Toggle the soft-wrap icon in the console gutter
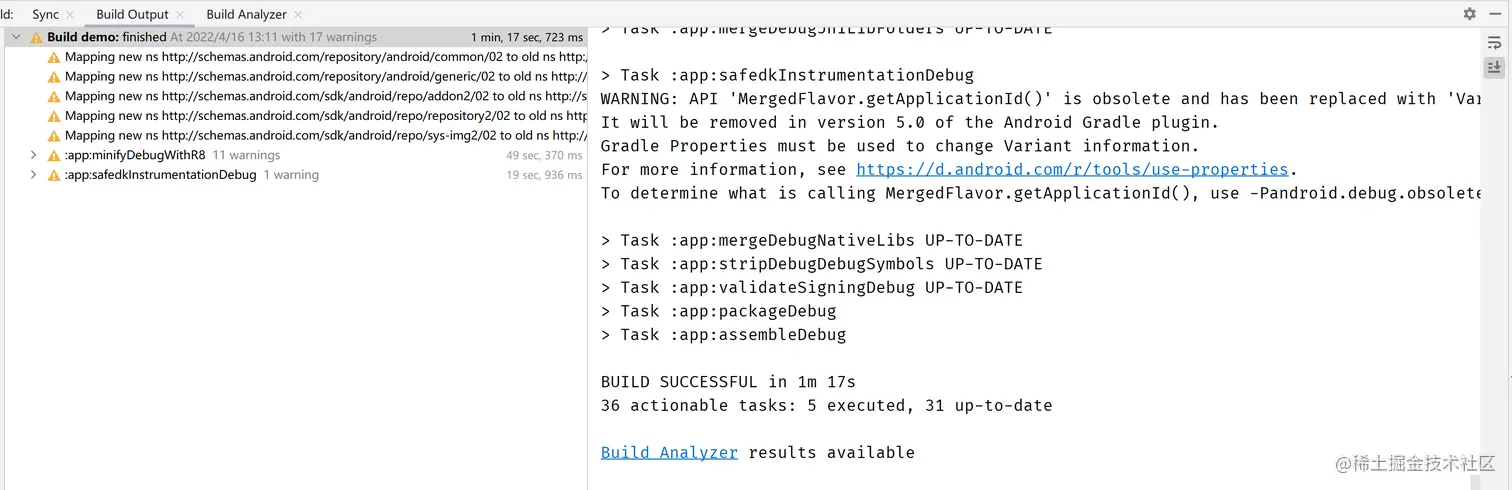Screen dimensions: 1512x490 click(1494, 42)
